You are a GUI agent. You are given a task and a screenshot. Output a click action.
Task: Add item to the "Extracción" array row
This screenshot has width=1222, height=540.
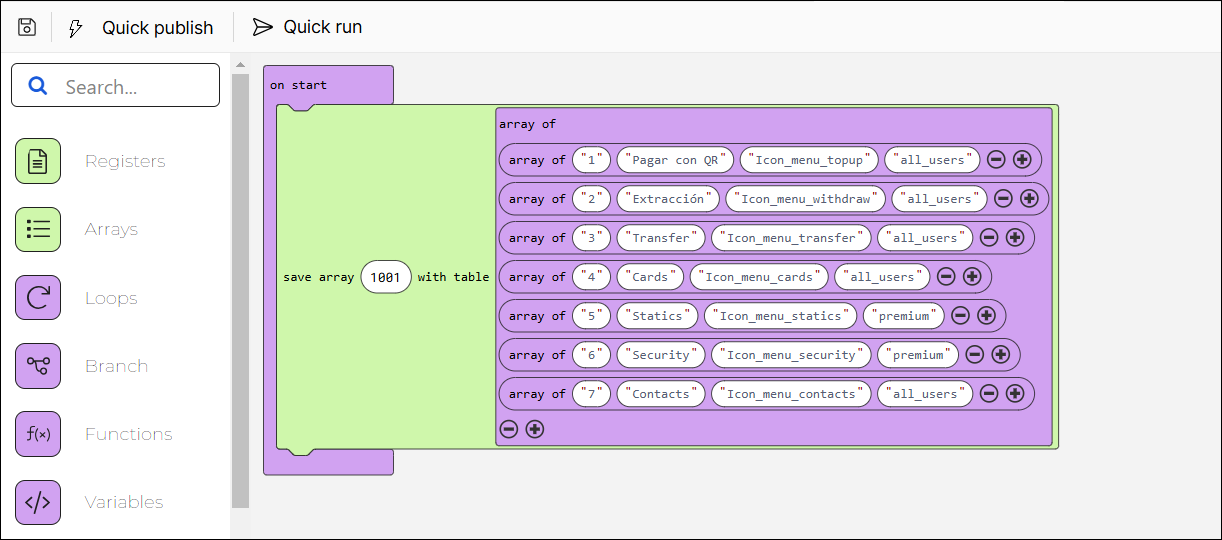[1029, 199]
